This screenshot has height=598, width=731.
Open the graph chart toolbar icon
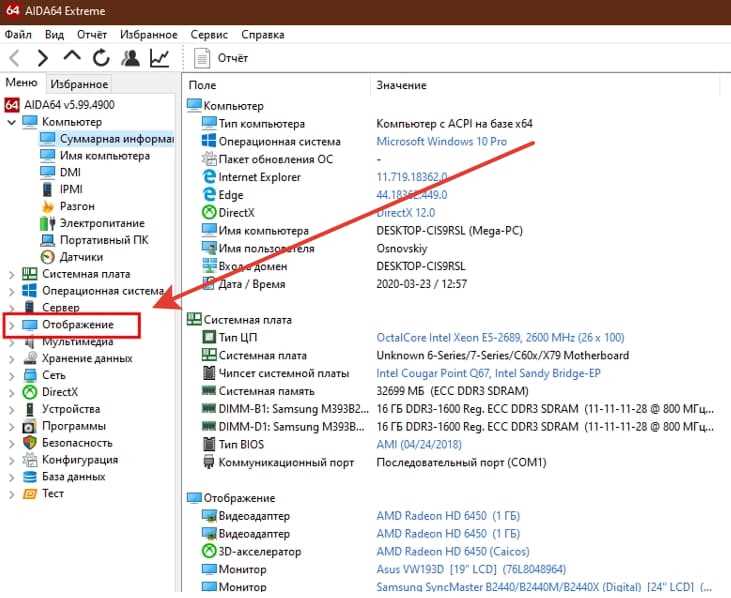159,58
